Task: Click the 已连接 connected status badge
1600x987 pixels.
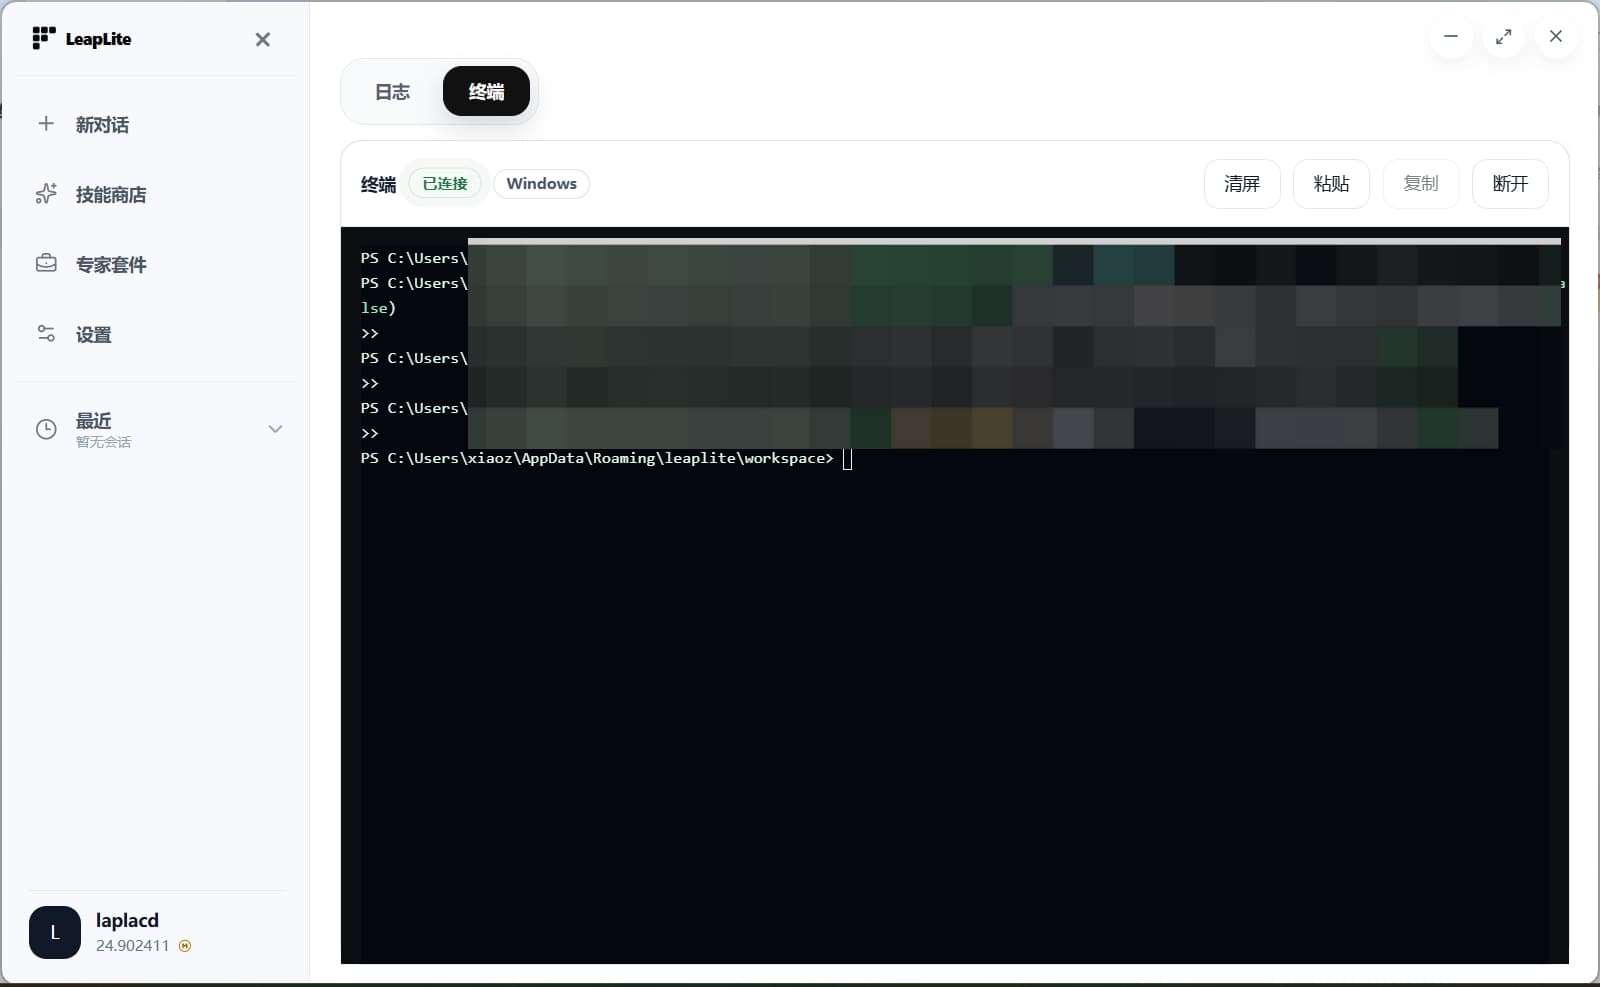Action: pos(445,184)
